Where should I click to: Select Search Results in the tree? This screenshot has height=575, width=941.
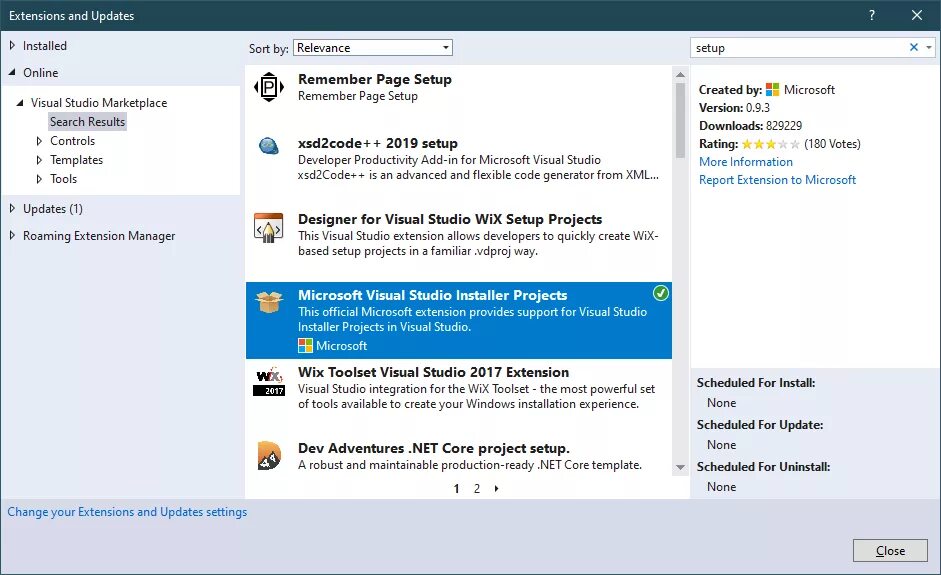click(x=87, y=122)
